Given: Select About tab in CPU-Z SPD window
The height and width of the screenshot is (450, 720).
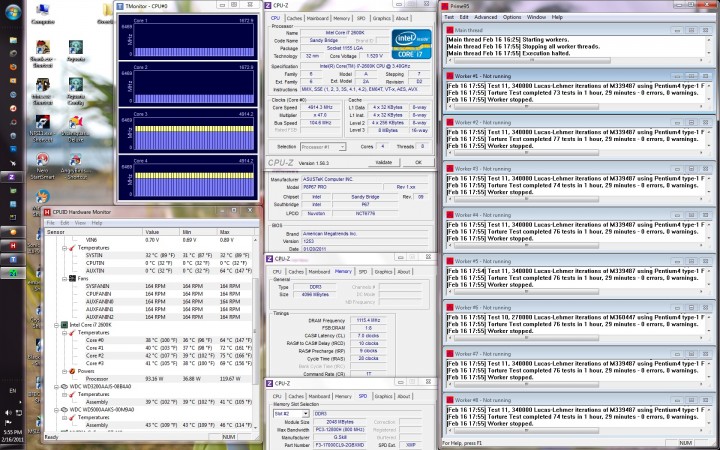Looking at the screenshot, I should pyautogui.click(x=404, y=396).
